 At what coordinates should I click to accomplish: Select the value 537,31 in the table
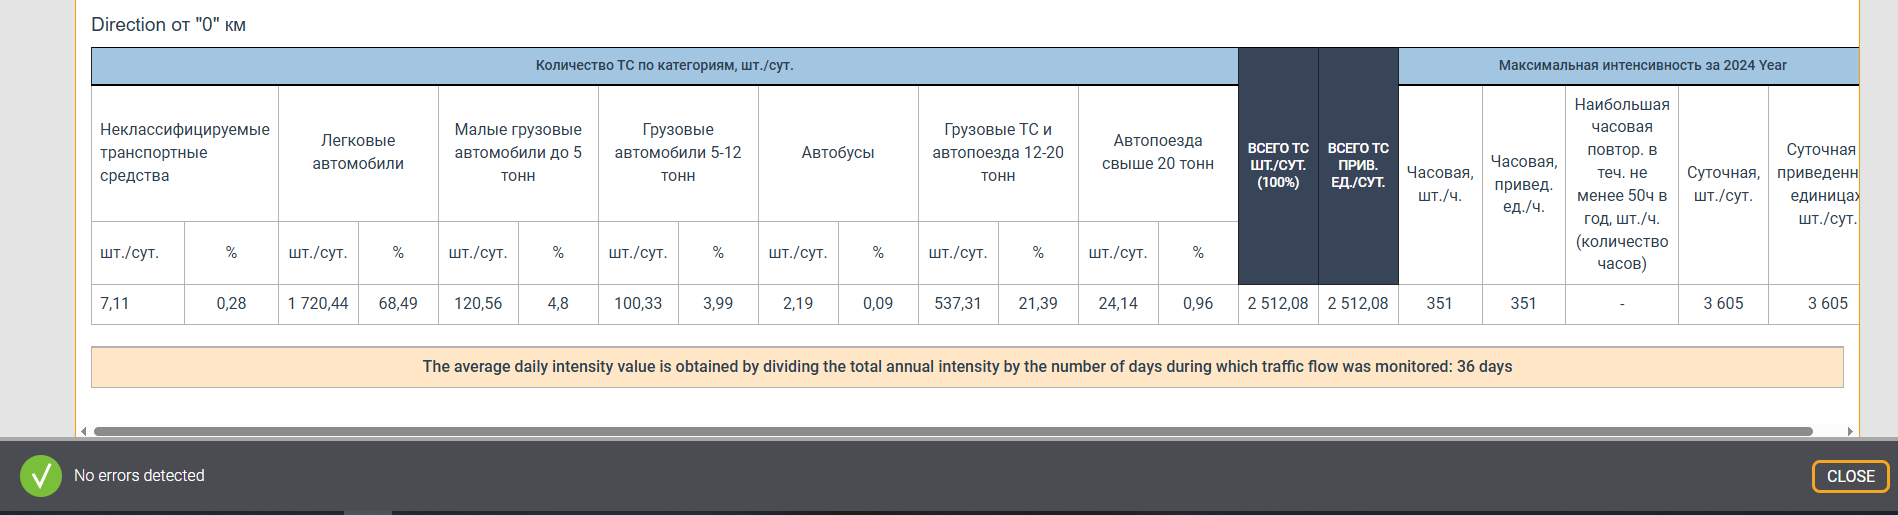pos(958,303)
